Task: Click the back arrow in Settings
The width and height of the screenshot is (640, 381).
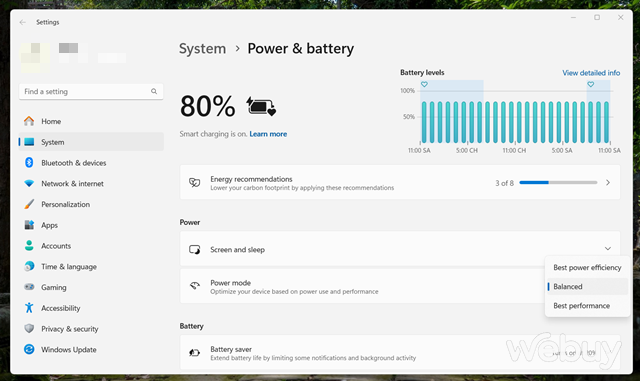Action: tap(22, 22)
